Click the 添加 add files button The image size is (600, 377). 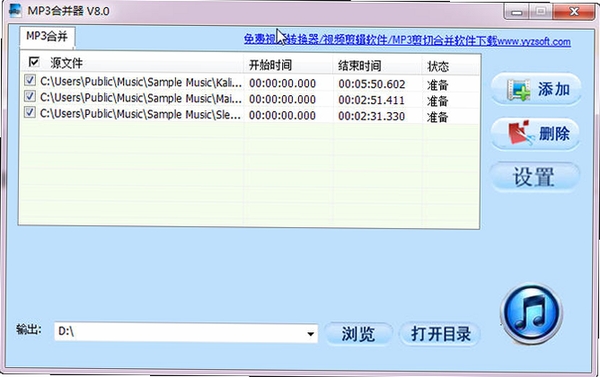(536, 89)
